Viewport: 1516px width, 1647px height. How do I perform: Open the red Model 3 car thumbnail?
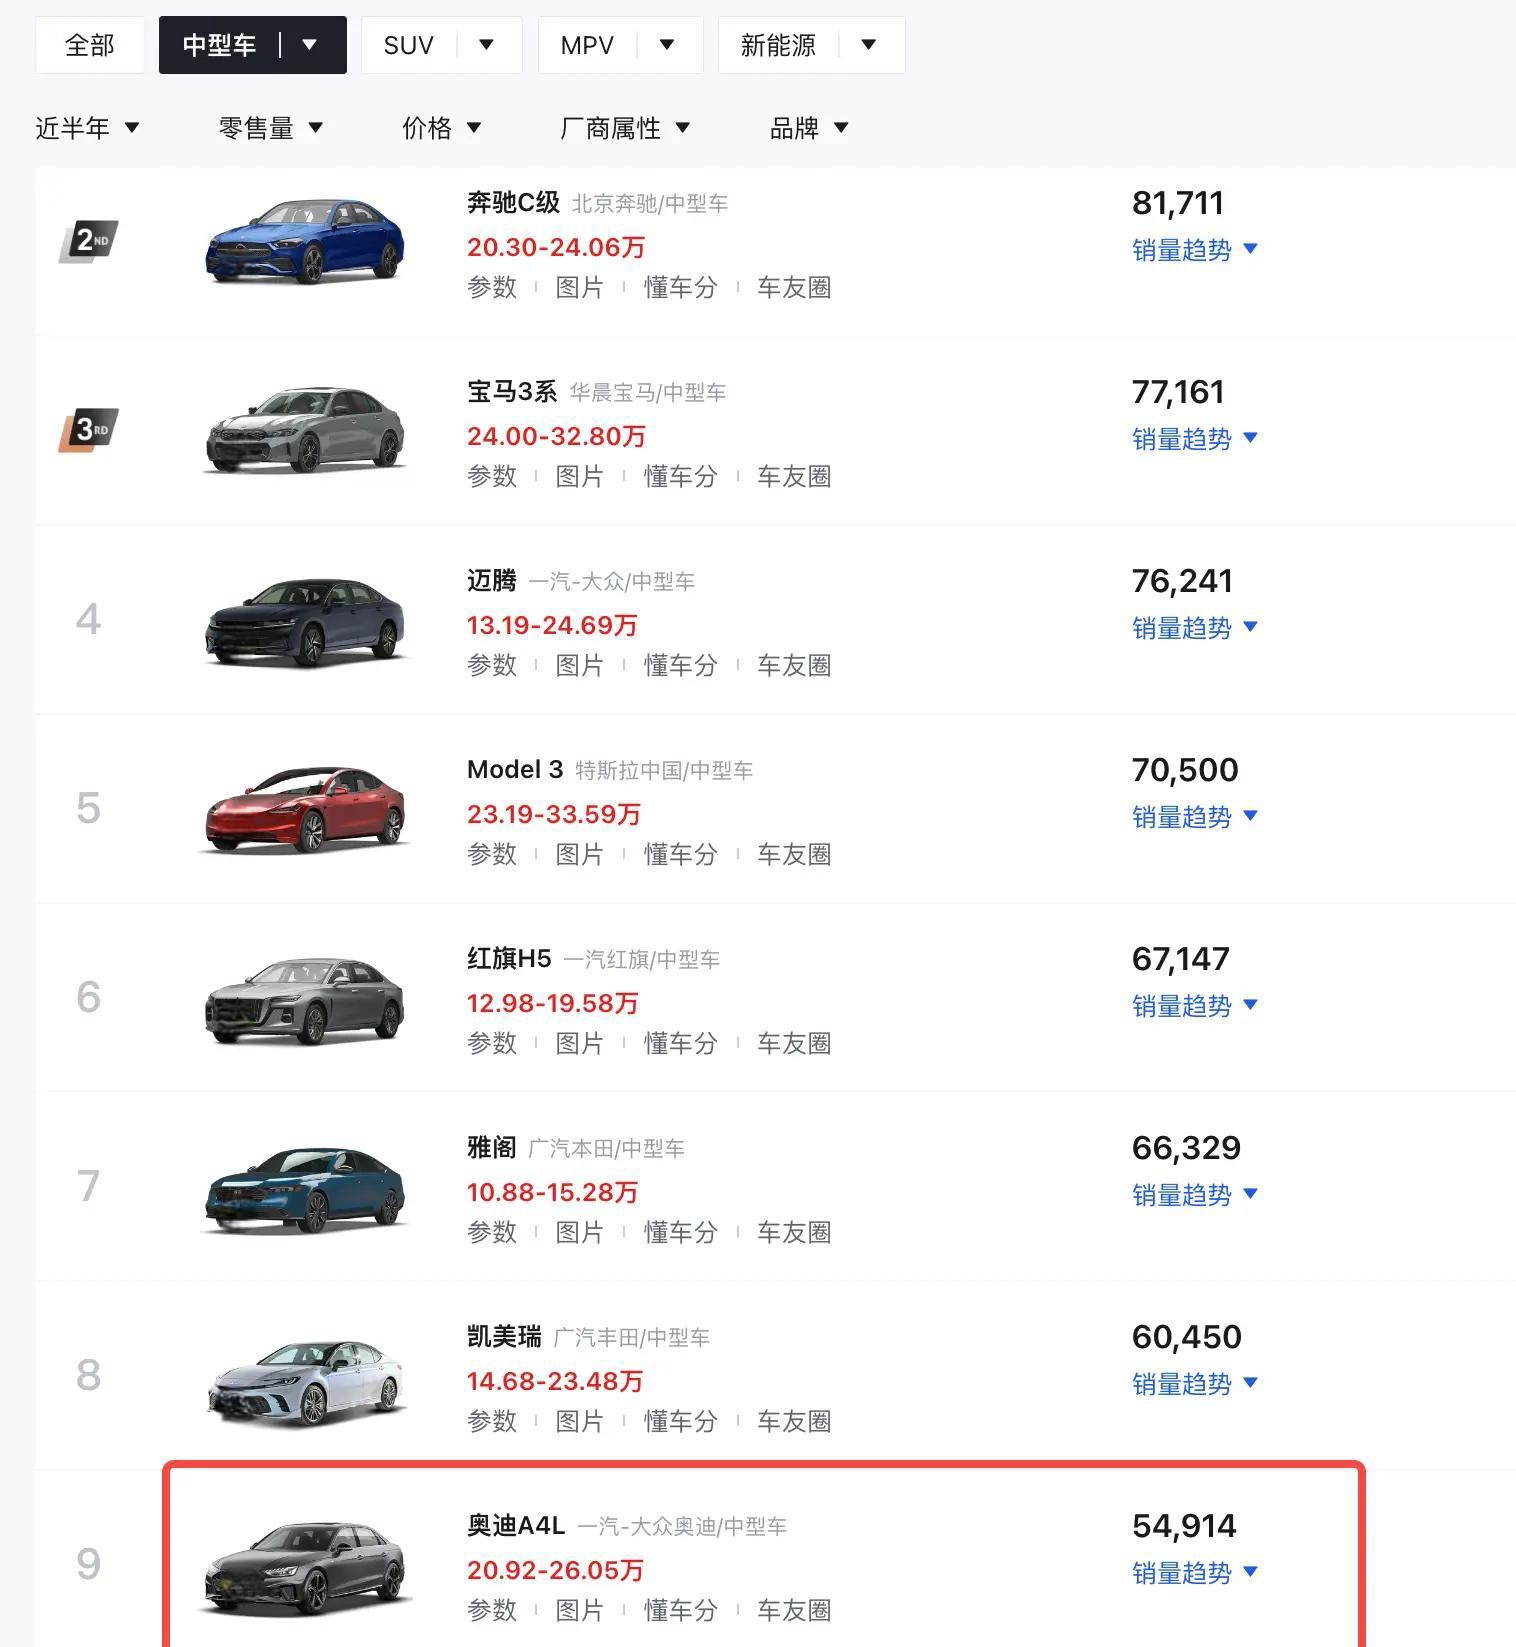coord(305,809)
